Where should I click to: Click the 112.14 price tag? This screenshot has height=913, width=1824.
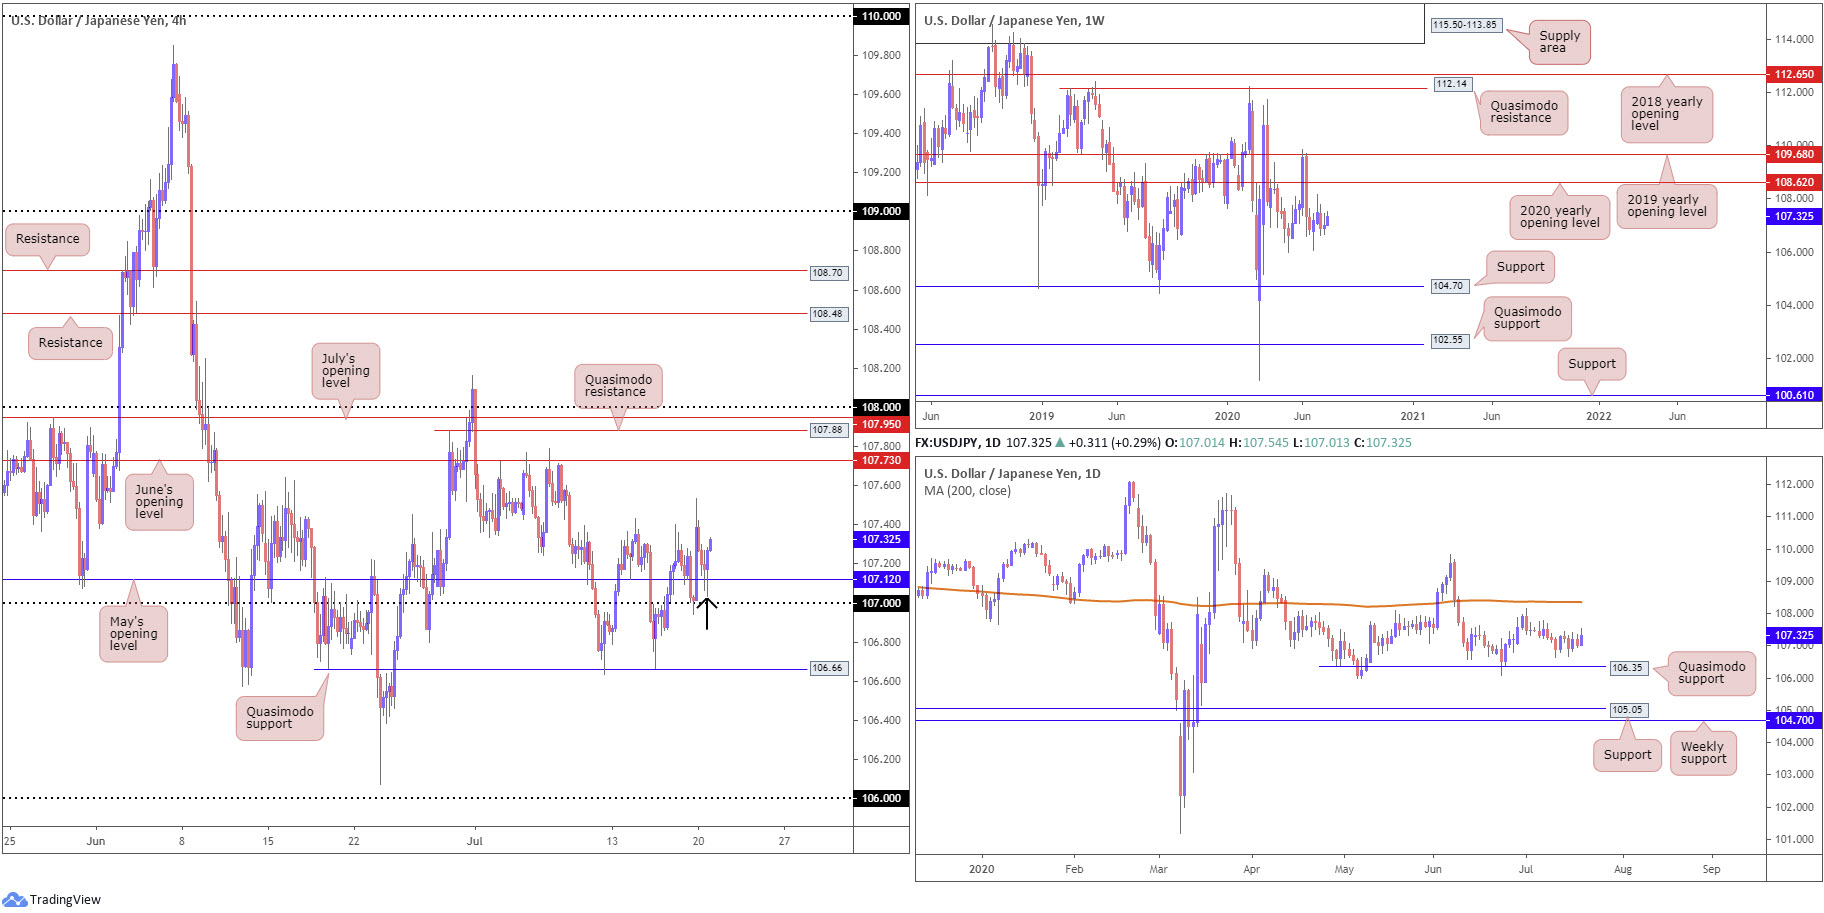(1452, 84)
